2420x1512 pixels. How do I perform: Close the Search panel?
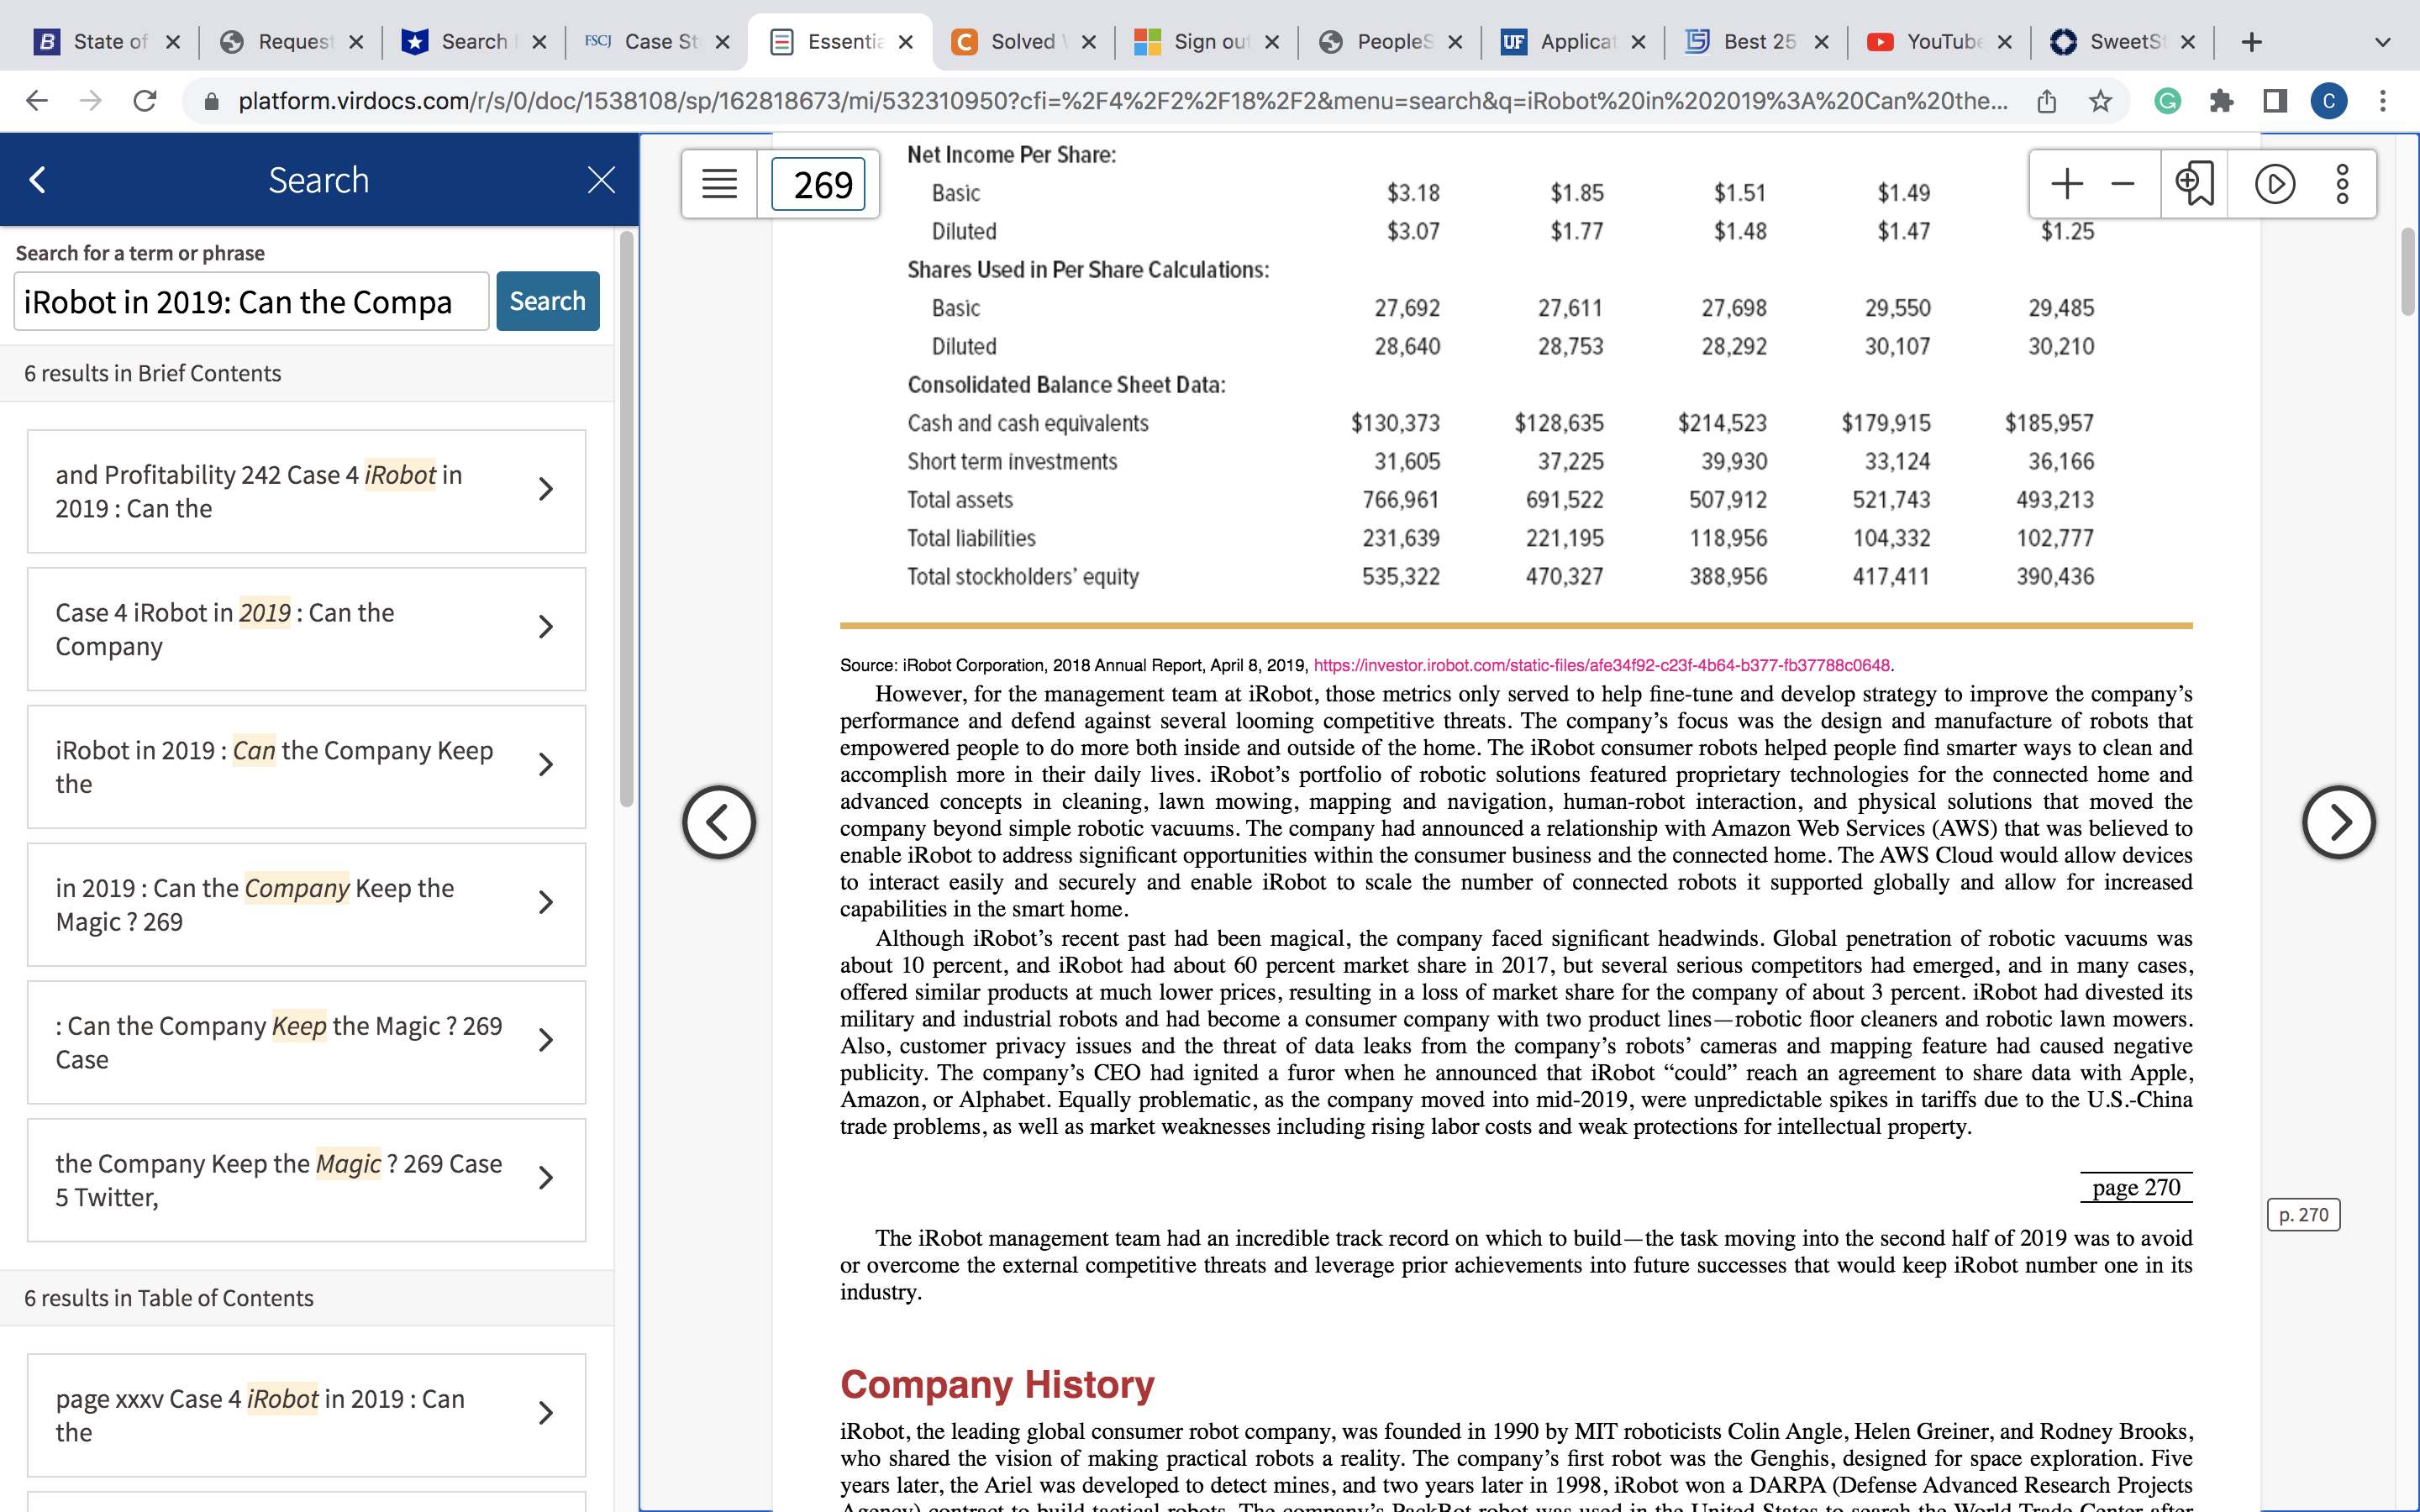[x=601, y=180]
